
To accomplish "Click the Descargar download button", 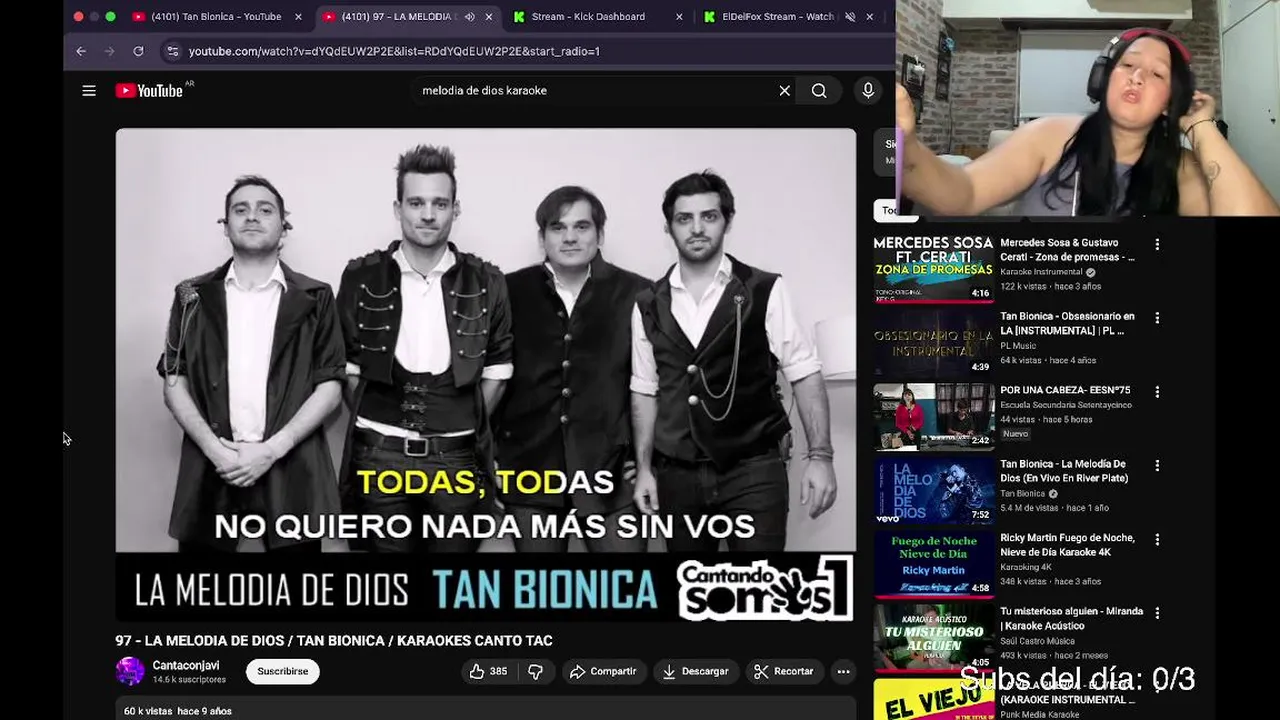I will coord(695,672).
